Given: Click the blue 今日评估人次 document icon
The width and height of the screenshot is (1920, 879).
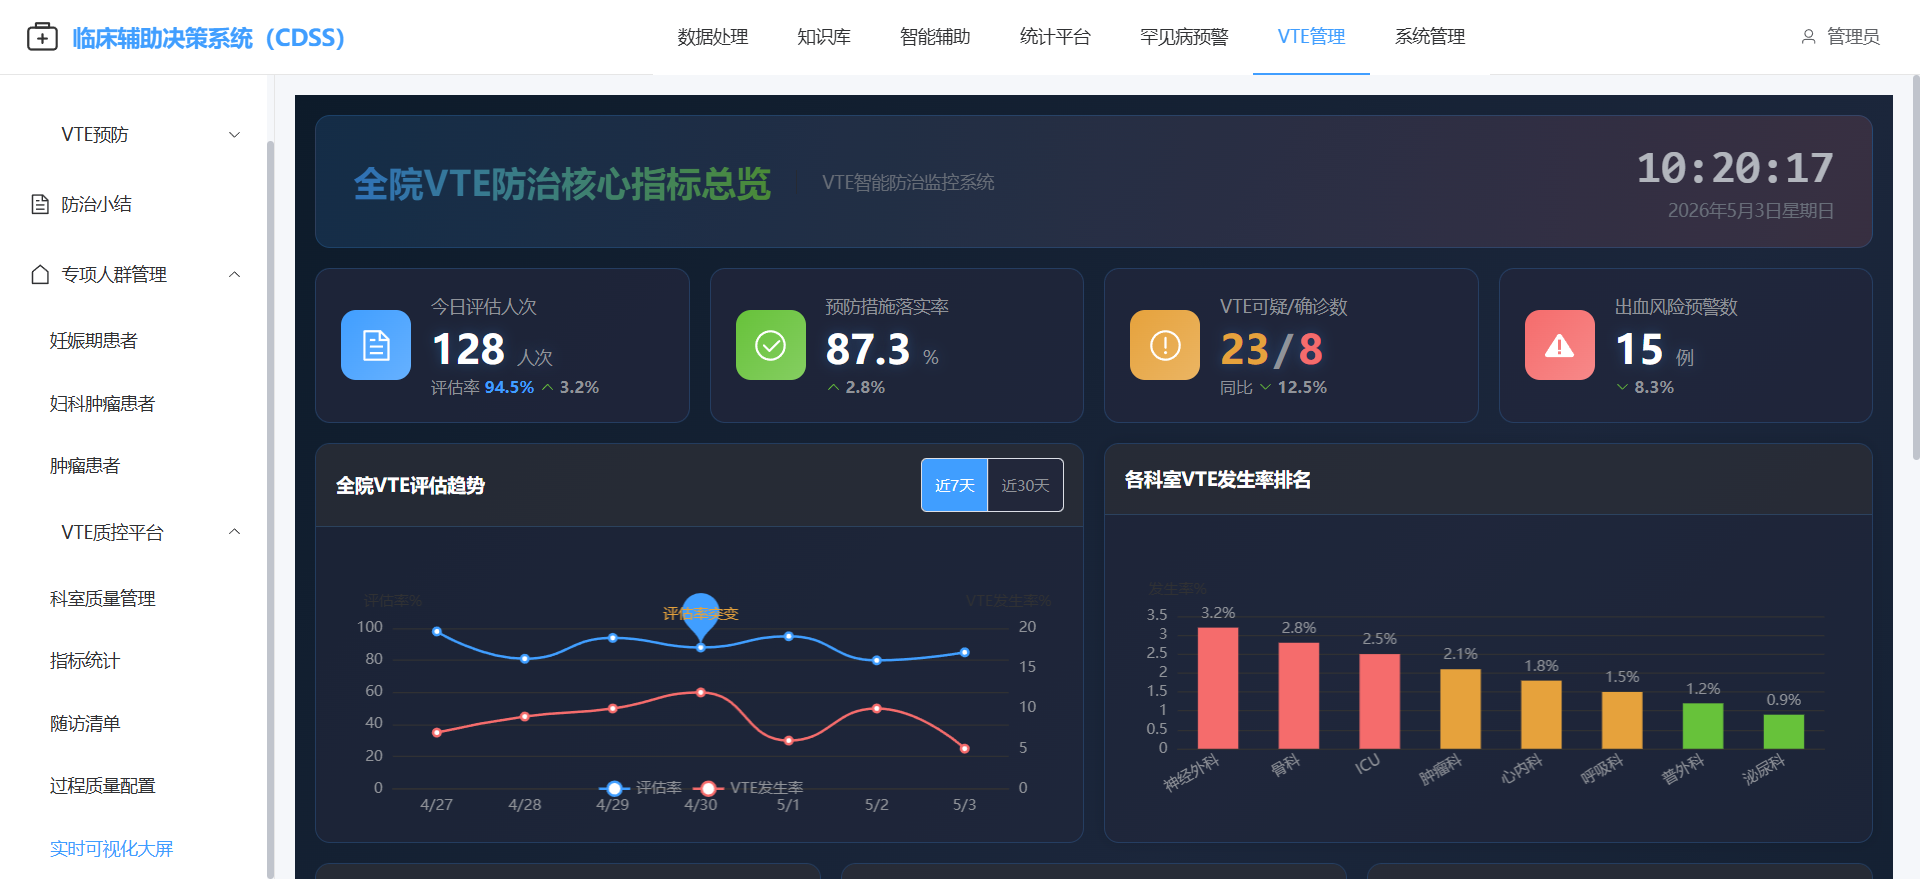Looking at the screenshot, I should 376,345.
